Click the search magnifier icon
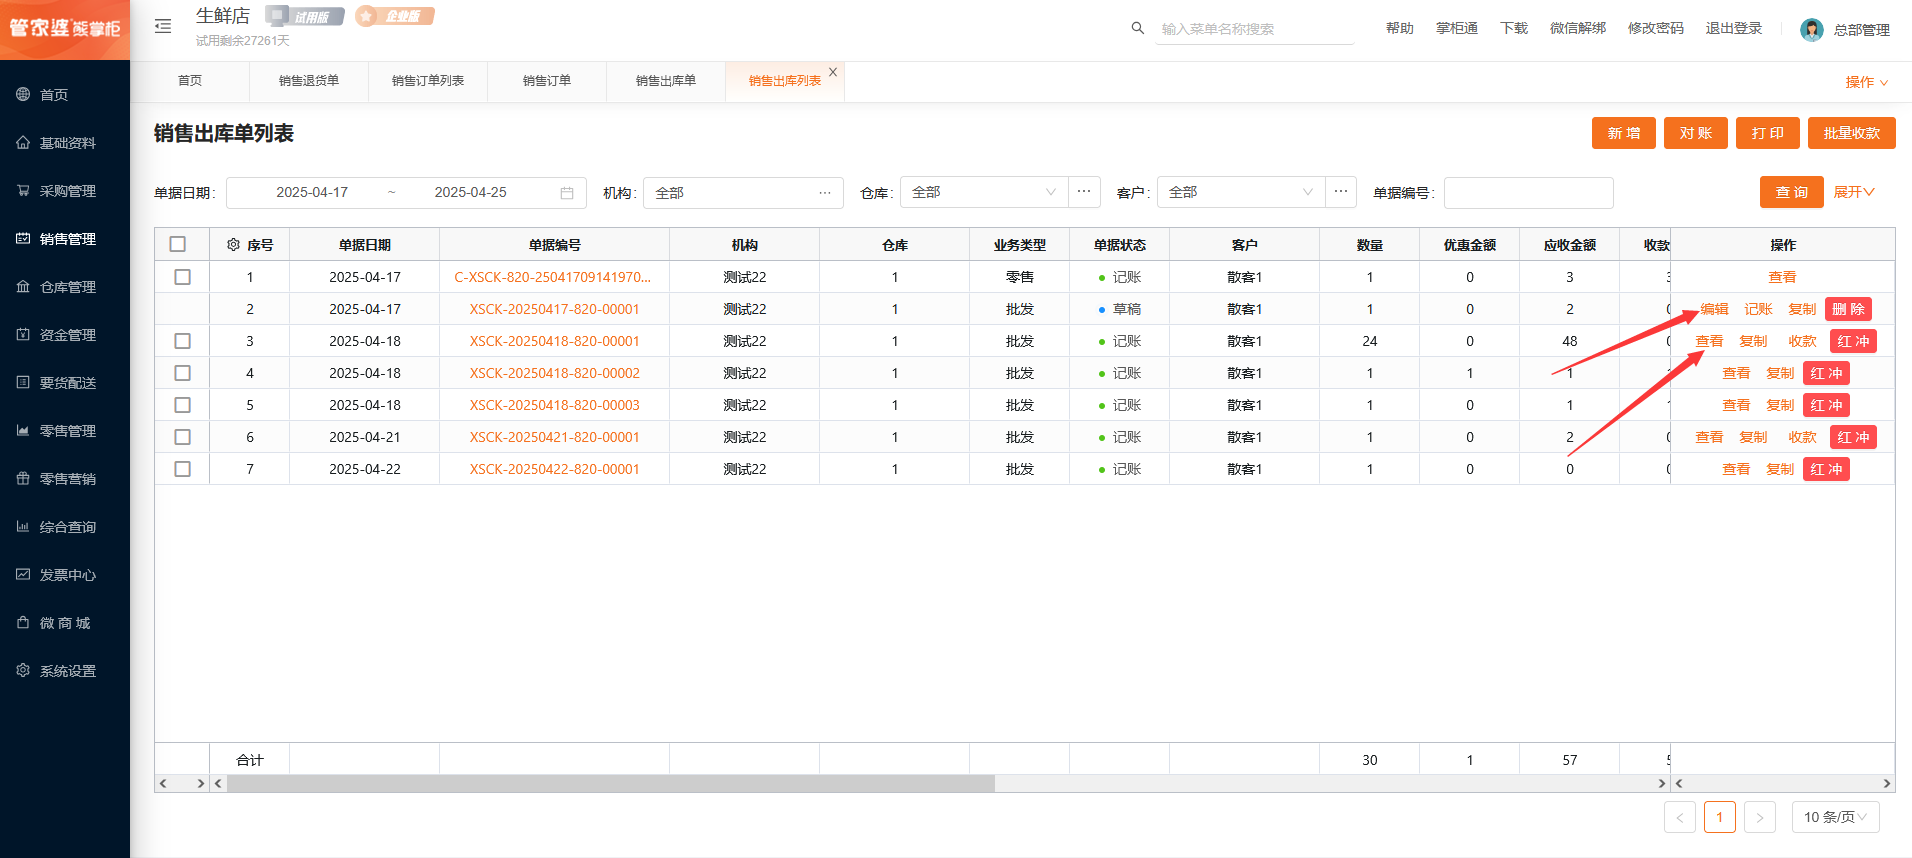 coord(1137,28)
